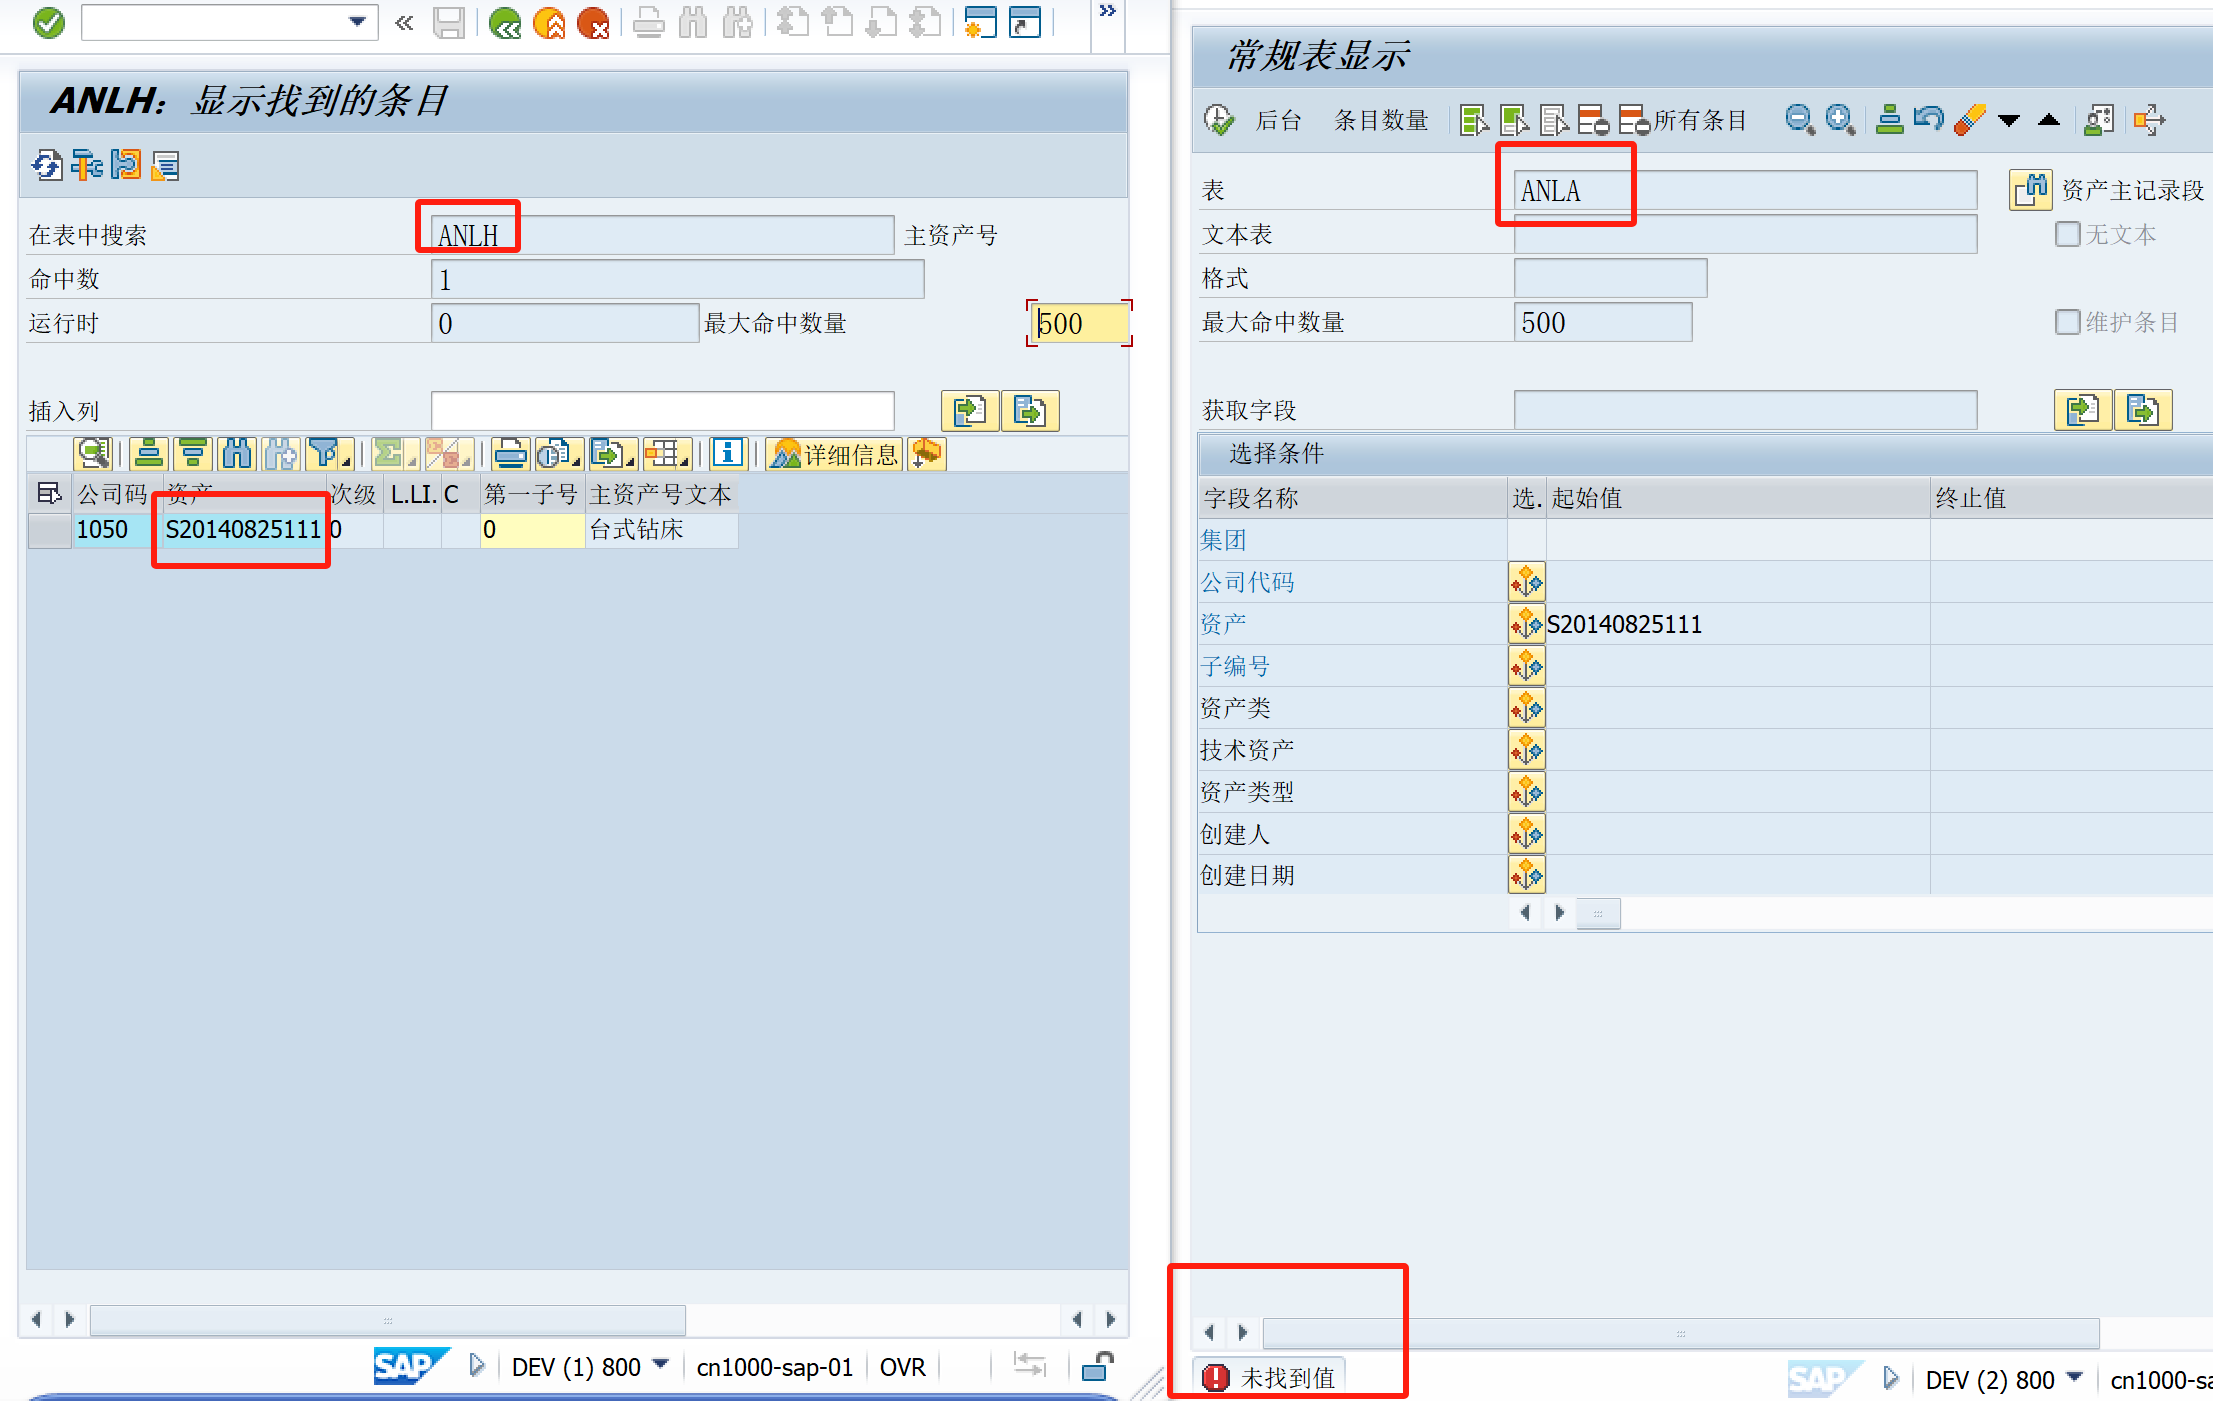Click the orange Exit up-arrow icon
This screenshot has width=2213, height=1401.
point(549,22)
